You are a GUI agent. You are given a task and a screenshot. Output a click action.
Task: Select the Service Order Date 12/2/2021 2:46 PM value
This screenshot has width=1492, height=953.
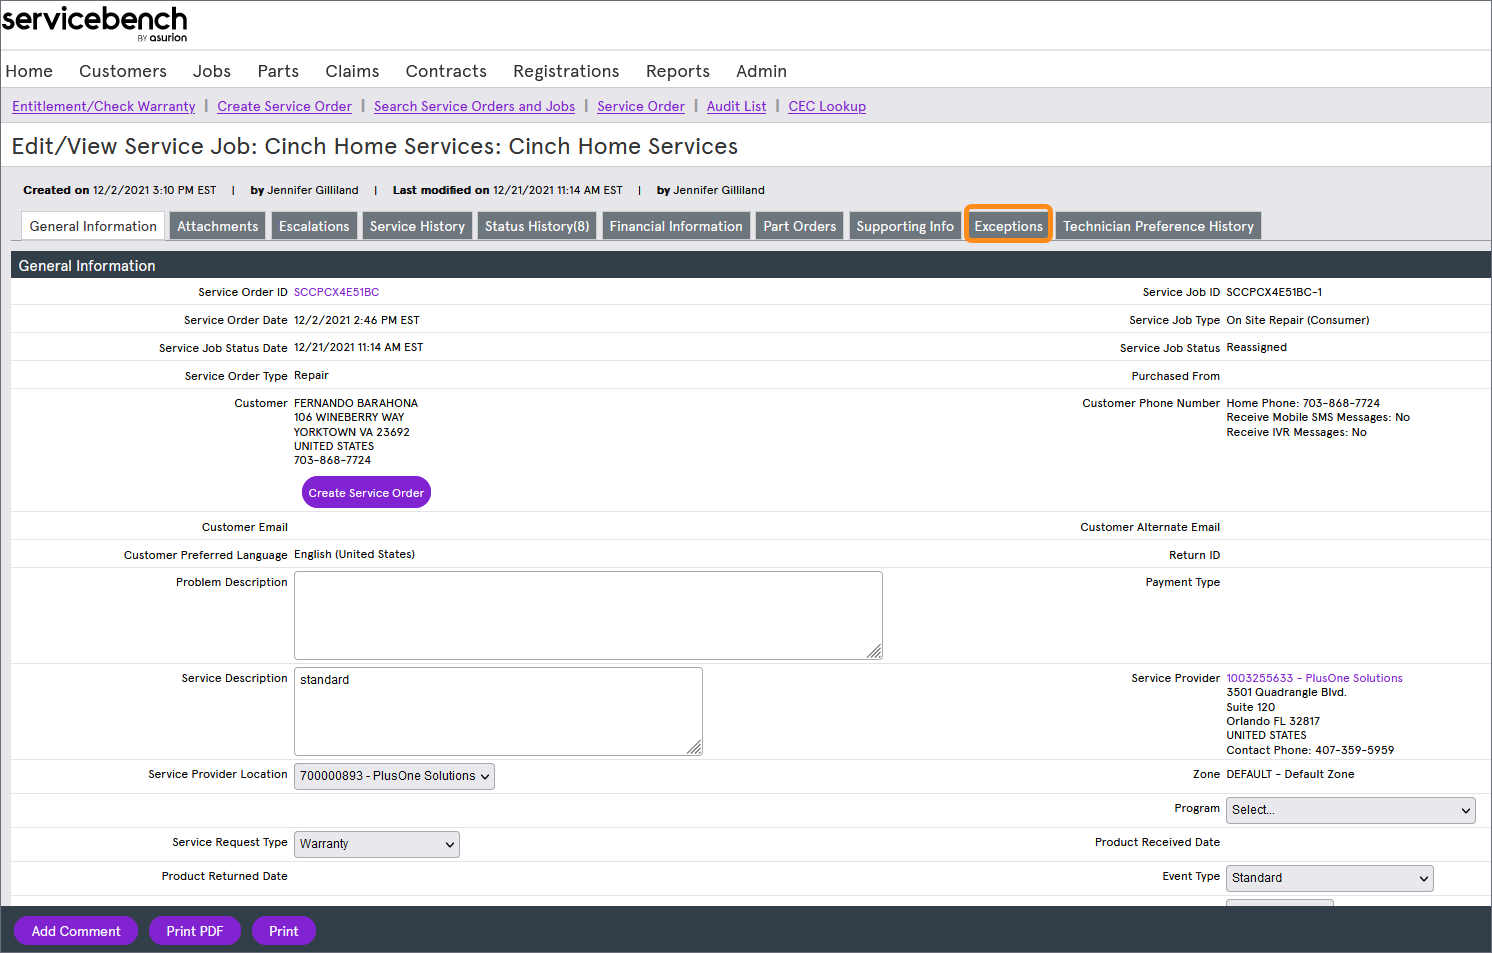pyautogui.click(x=357, y=320)
